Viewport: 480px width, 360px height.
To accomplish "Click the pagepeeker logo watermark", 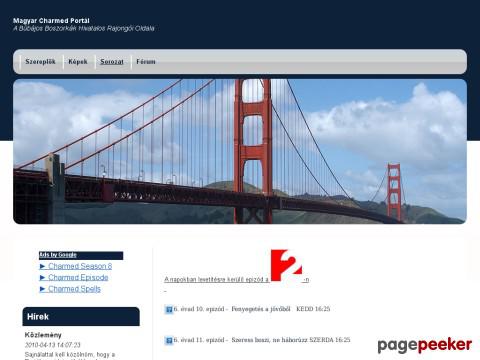I will 425,345.
